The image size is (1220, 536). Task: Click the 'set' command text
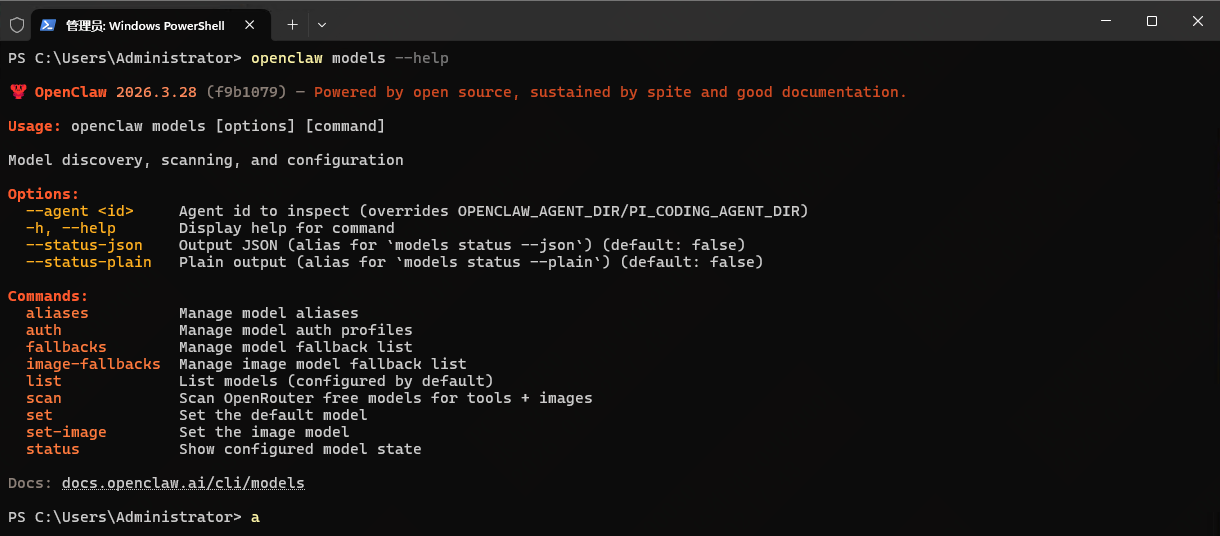tap(39, 415)
